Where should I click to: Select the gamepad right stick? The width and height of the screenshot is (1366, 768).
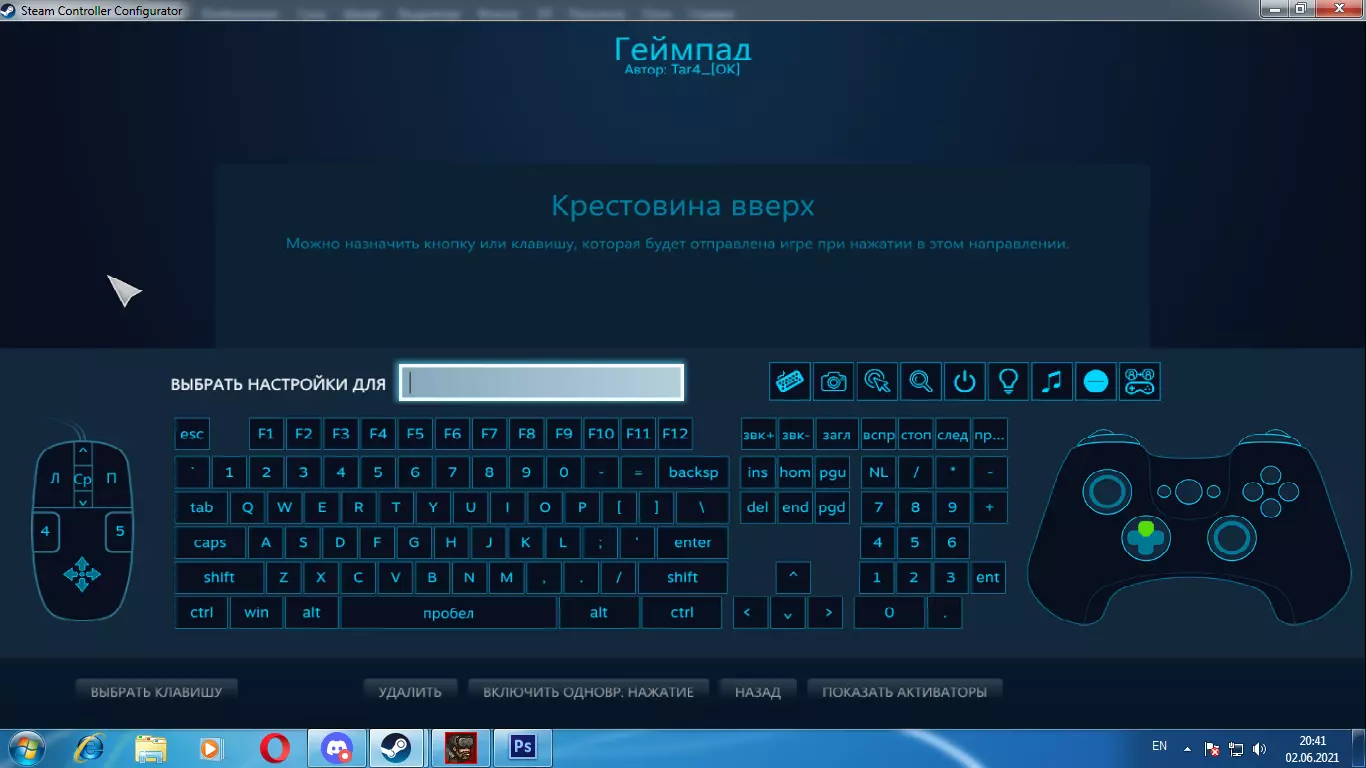click(x=1231, y=539)
